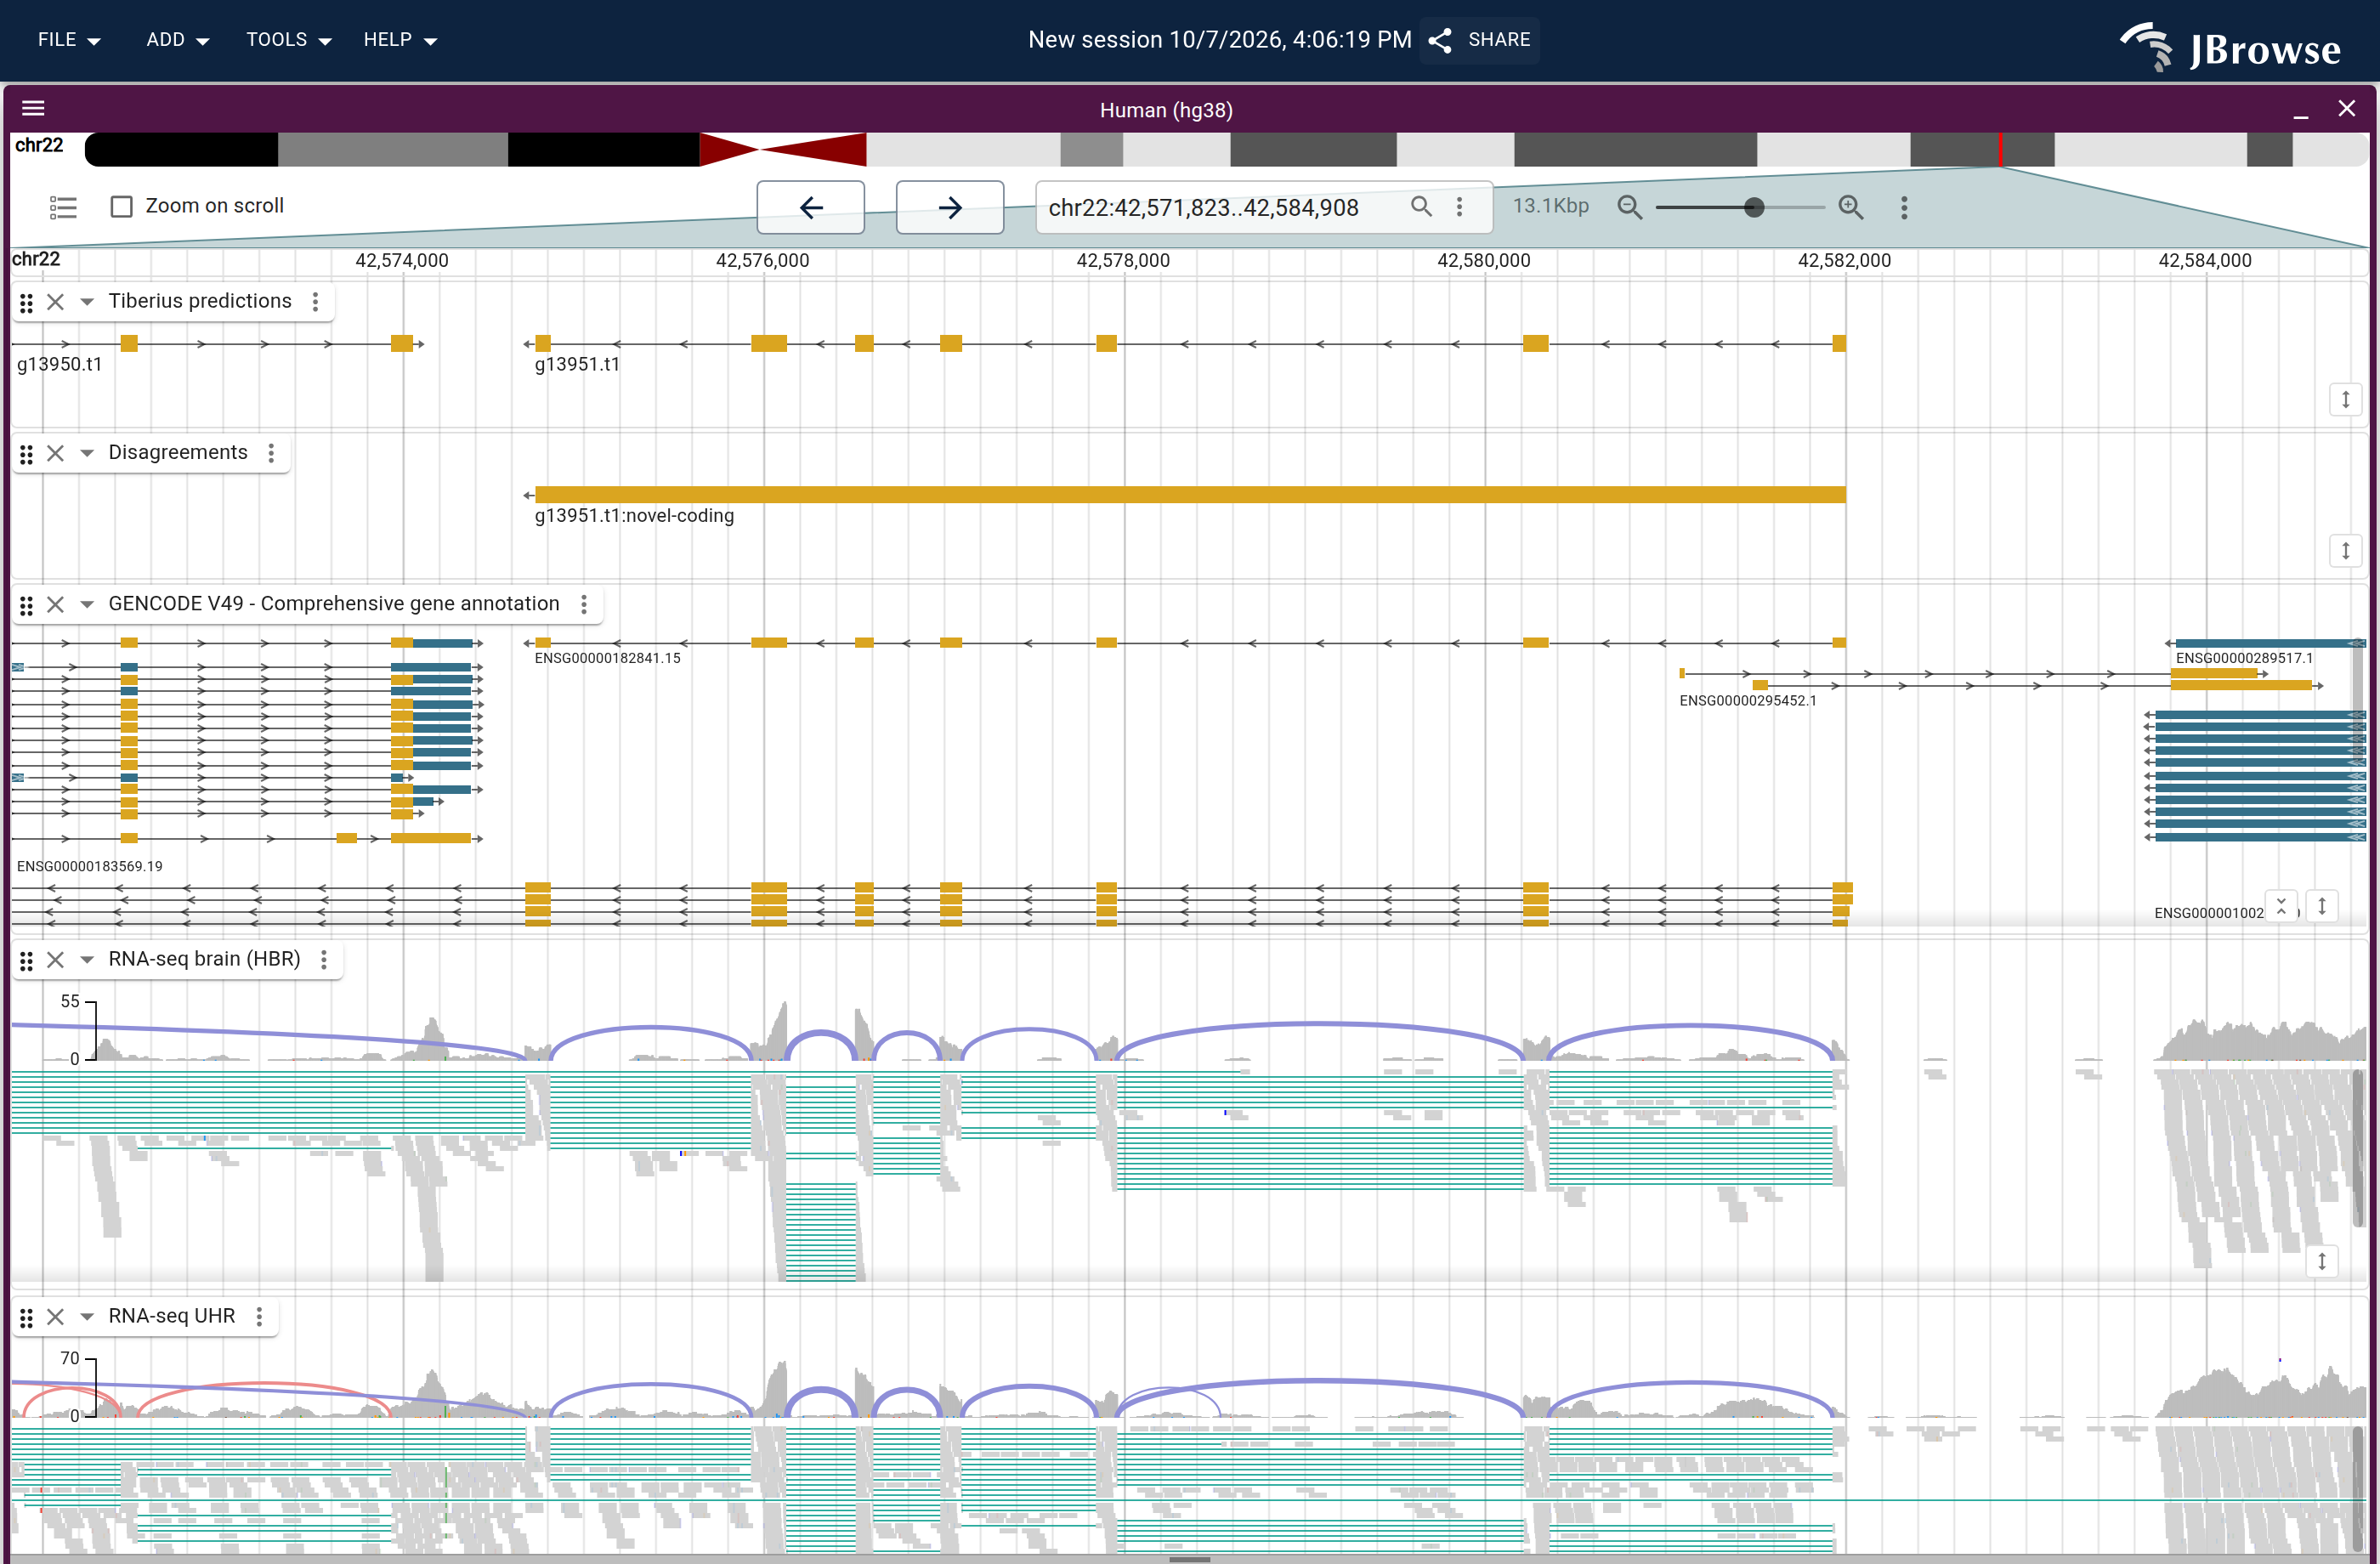This screenshot has height=1564, width=2380.
Task: Click the zoom out magnifier icon
Action: (1630, 207)
